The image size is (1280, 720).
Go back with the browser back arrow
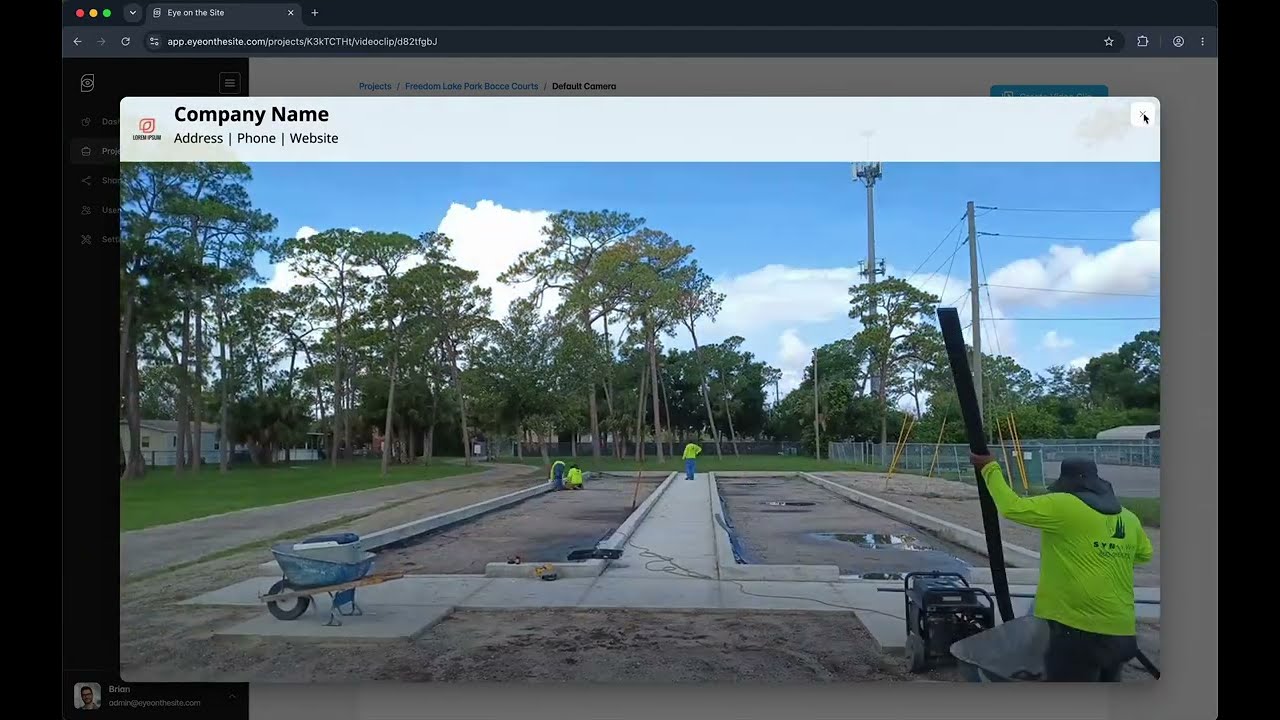click(78, 41)
